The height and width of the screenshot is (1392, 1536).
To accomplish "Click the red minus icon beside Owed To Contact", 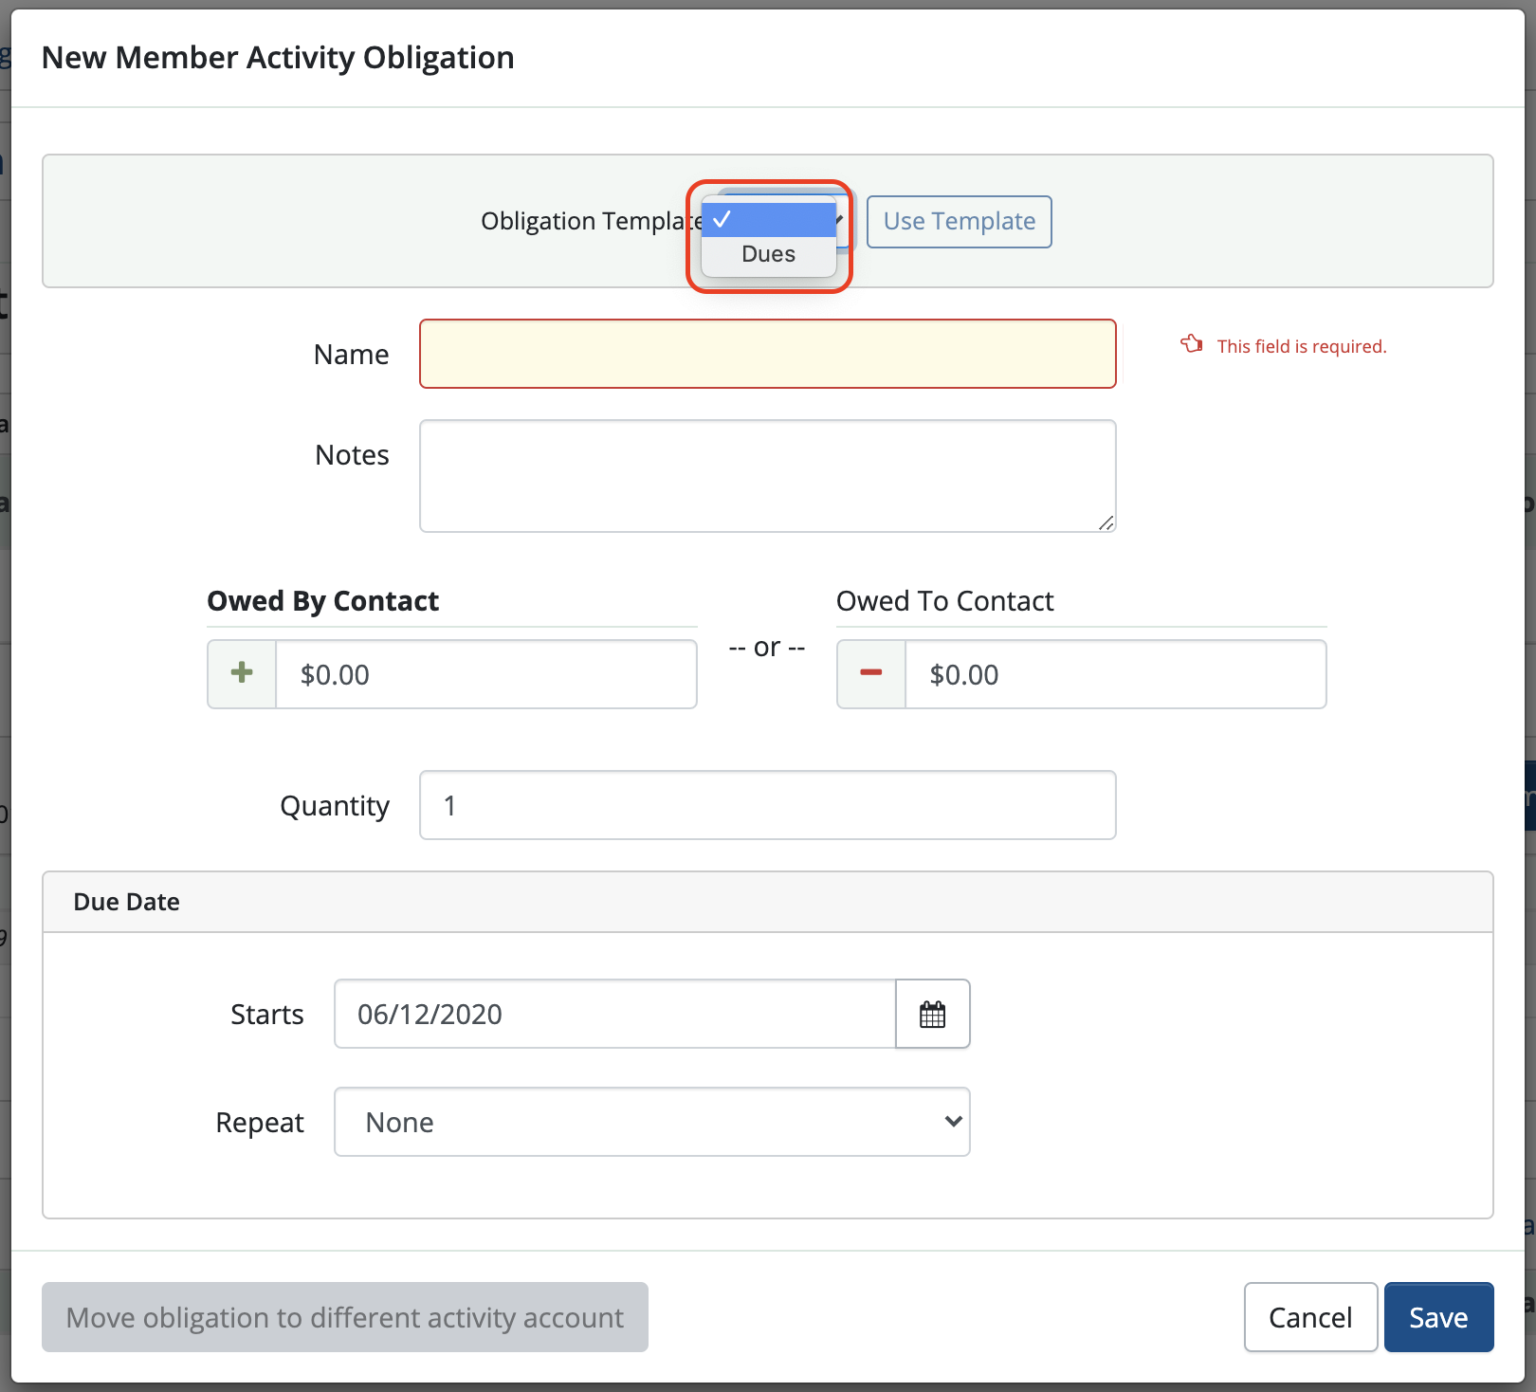I will [869, 674].
